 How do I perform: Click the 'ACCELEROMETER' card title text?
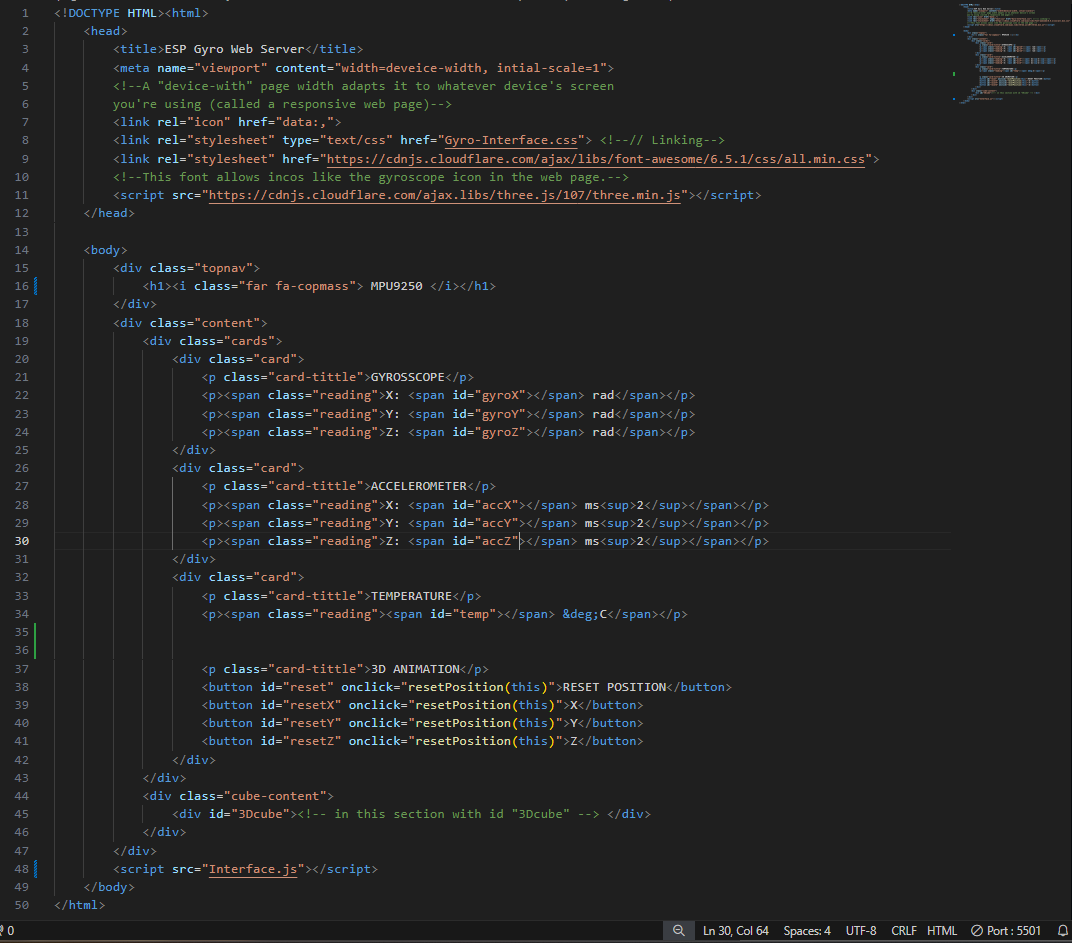pyautogui.click(x=418, y=486)
